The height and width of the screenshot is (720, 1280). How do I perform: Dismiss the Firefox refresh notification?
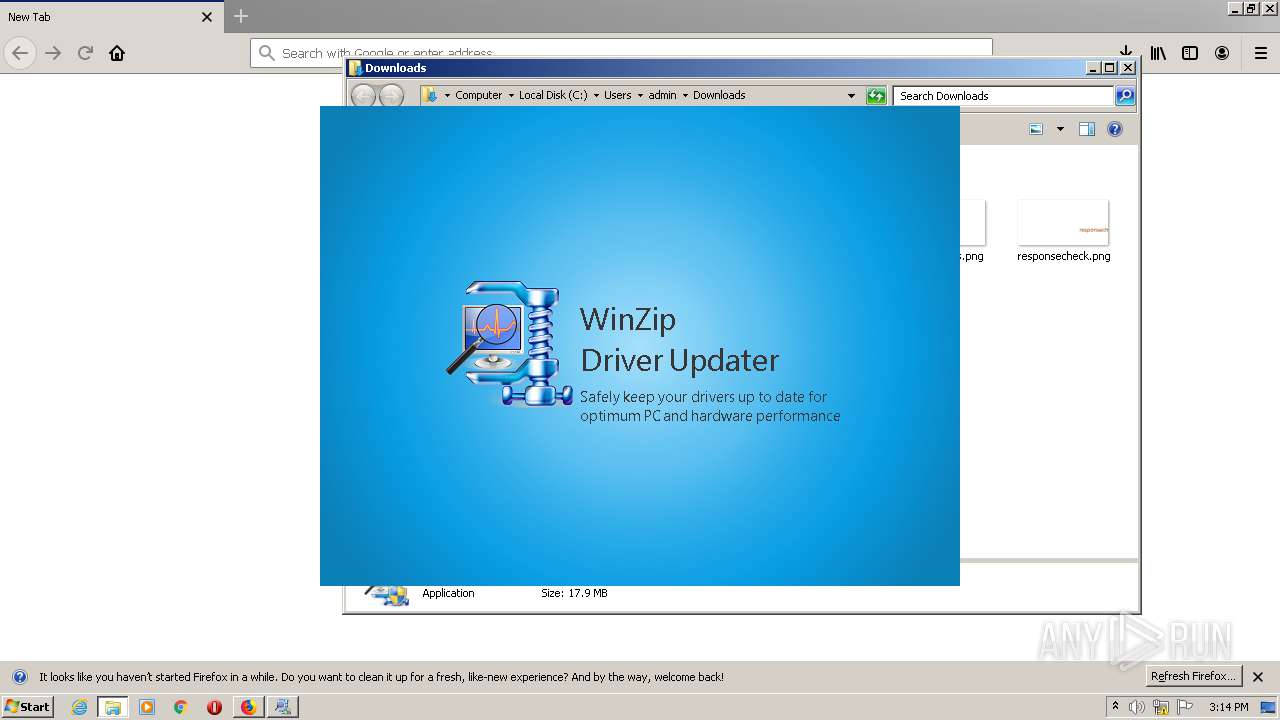click(1258, 677)
